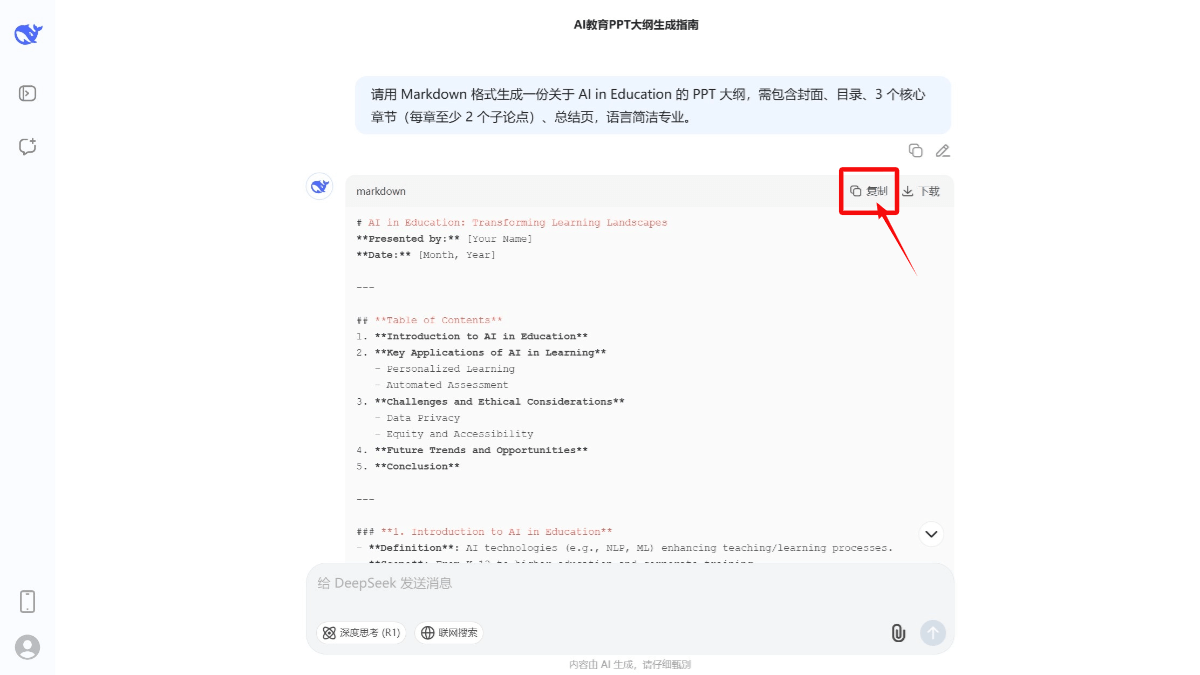Click the Personalized Learning line
The height and width of the screenshot is (675, 1200).
(x=444, y=369)
